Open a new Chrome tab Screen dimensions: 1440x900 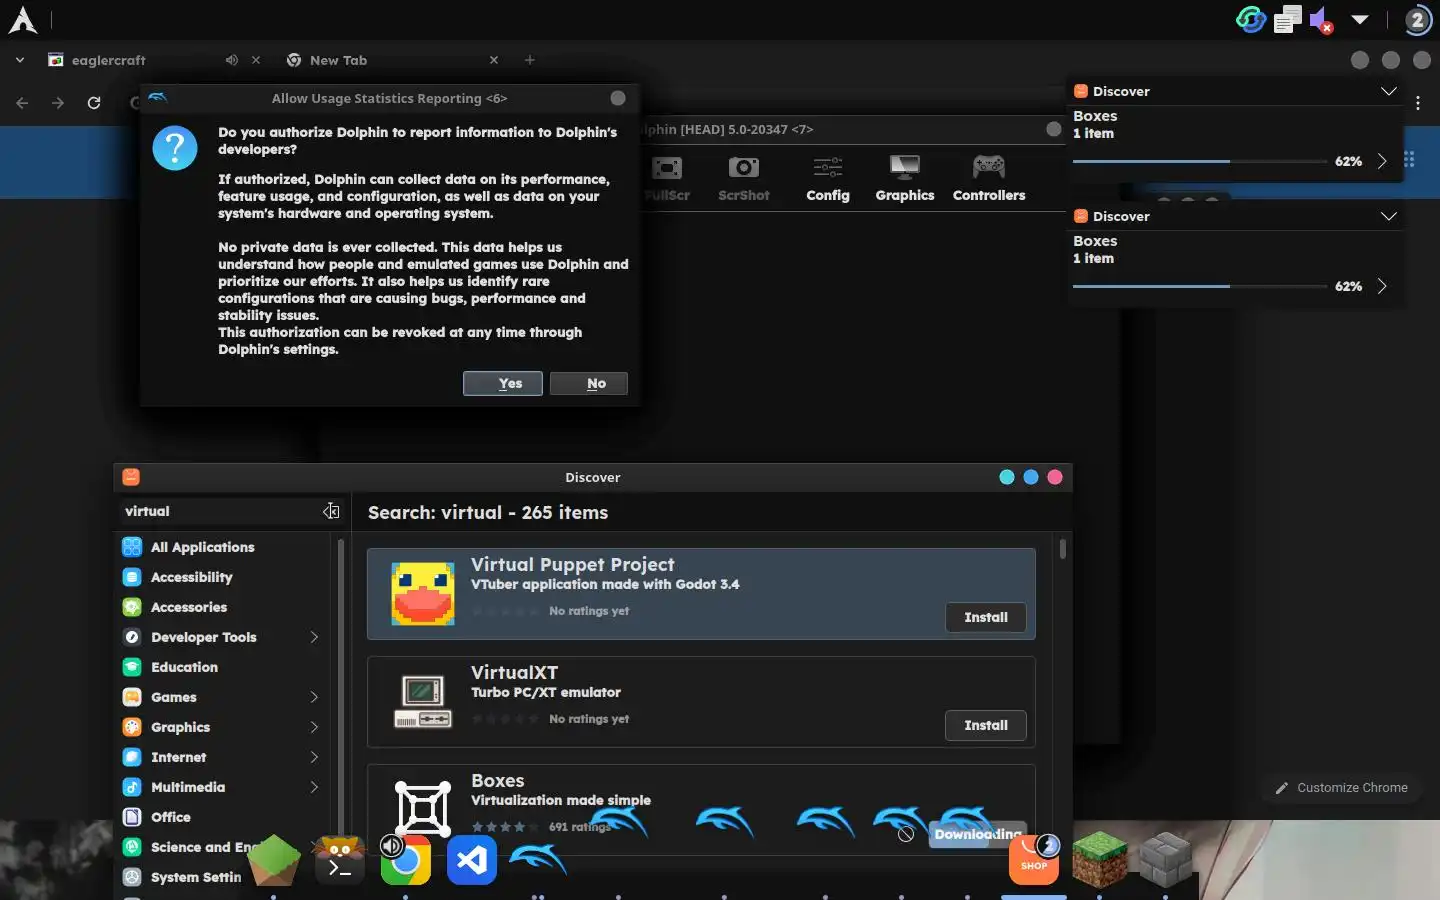tap(530, 60)
